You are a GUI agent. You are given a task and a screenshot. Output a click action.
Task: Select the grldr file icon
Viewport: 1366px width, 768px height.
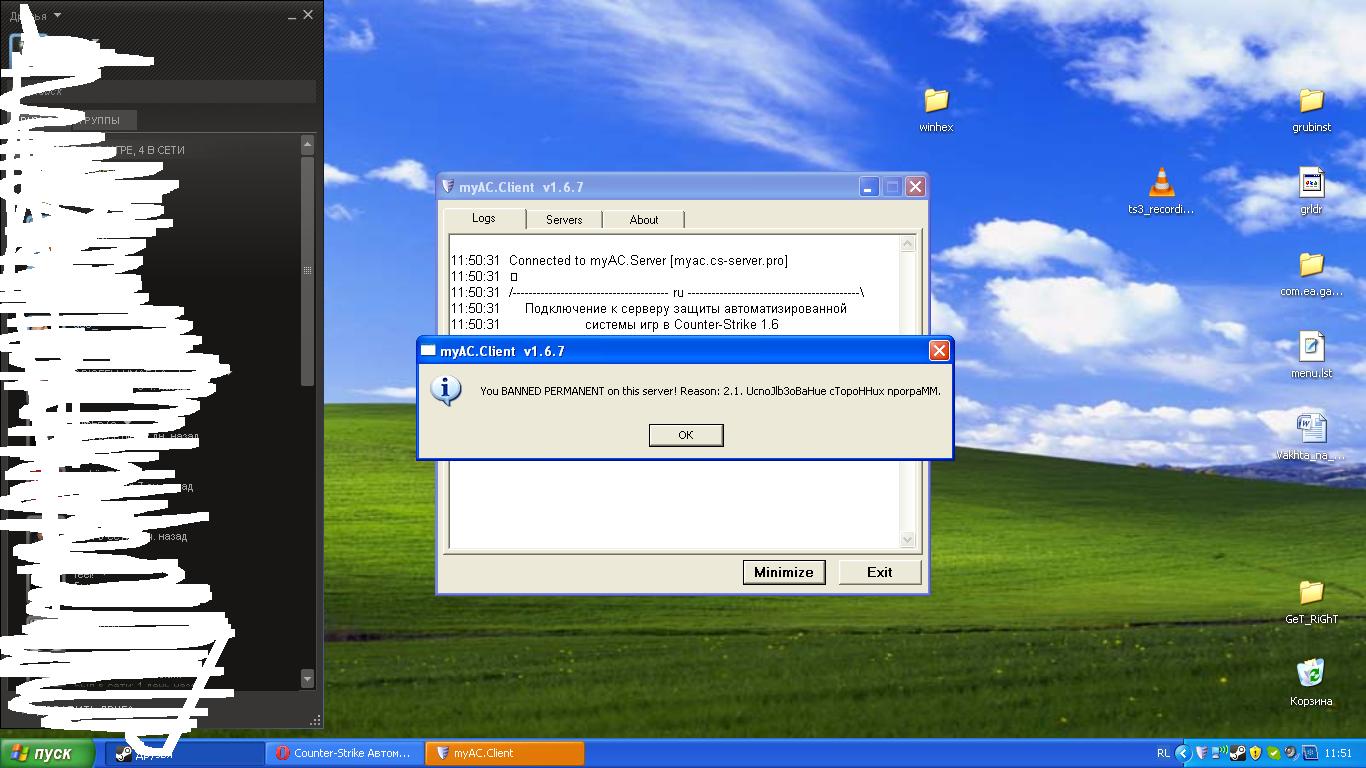(1311, 191)
